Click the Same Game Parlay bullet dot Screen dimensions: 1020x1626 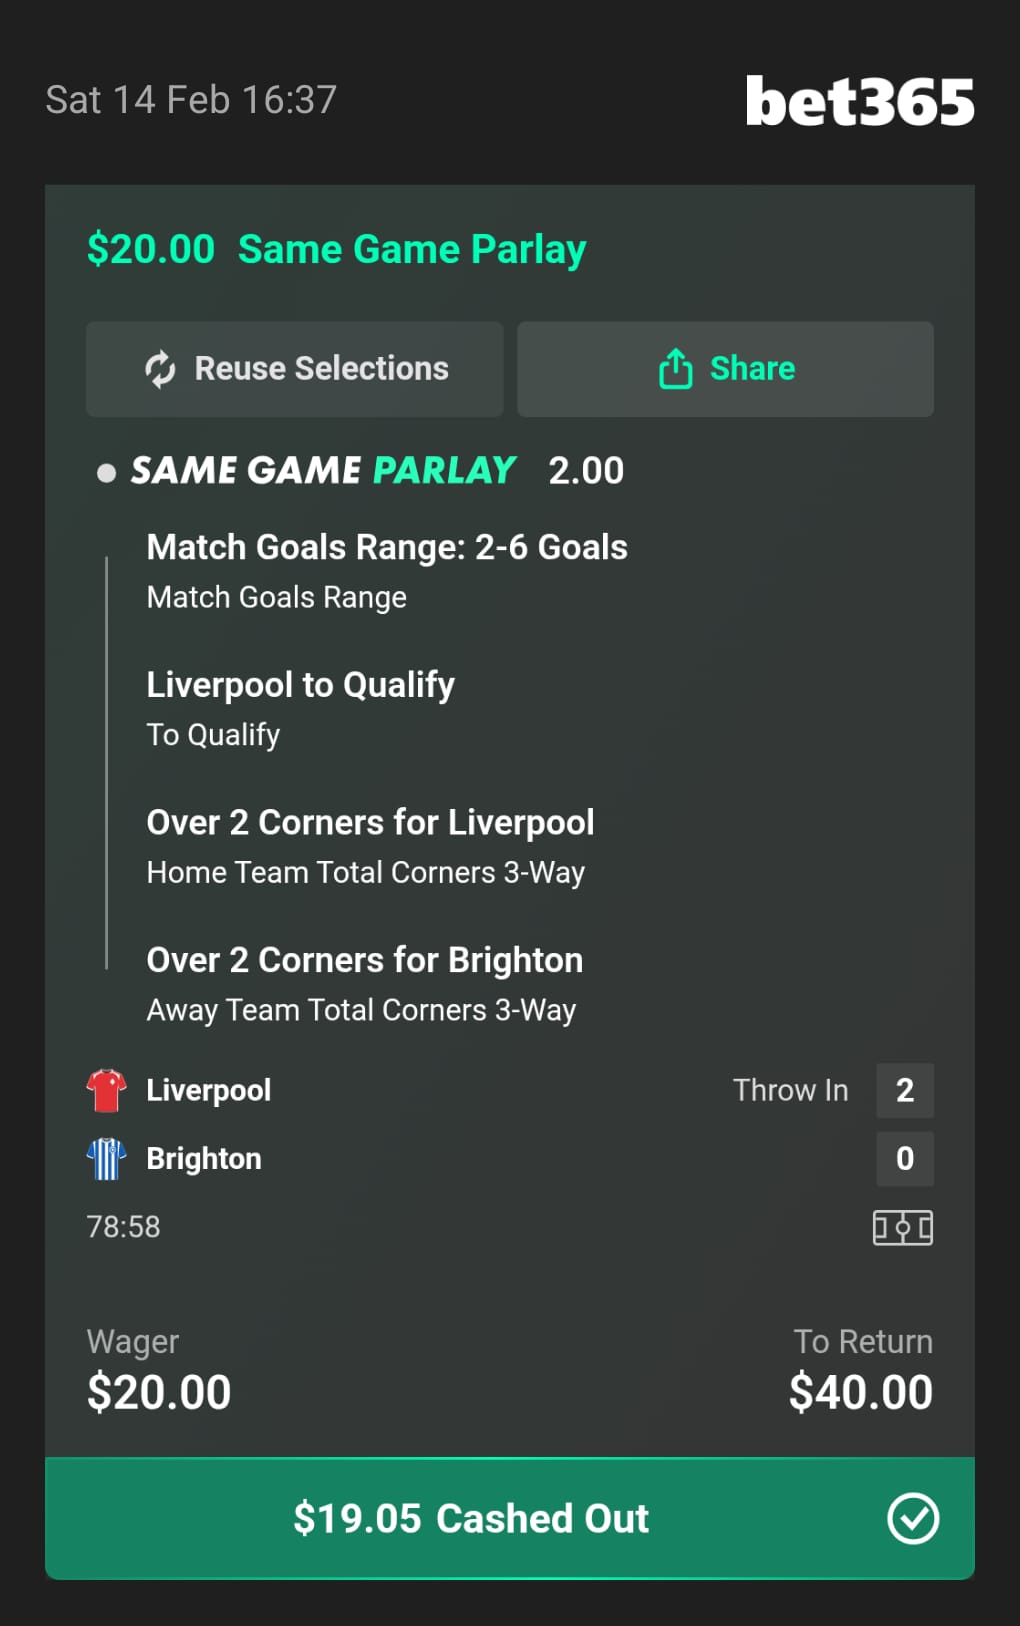tap(106, 472)
